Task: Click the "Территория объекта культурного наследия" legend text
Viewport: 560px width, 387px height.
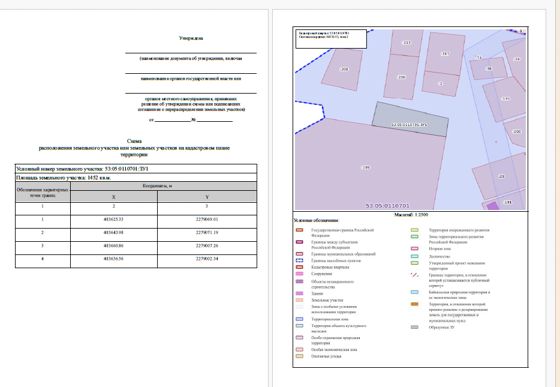Action: point(339,328)
